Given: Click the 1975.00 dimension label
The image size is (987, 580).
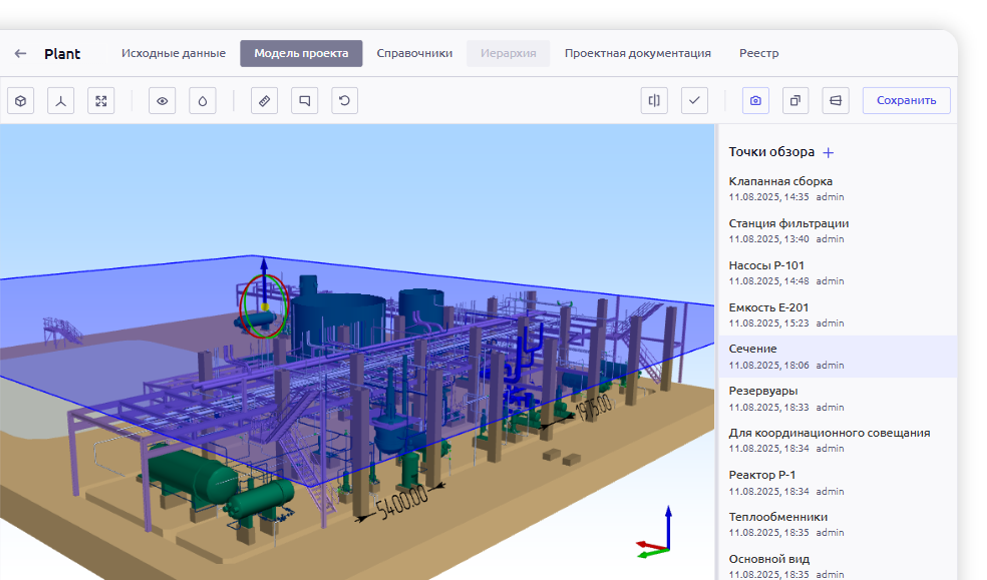Looking at the screenshot, I should (x=594, y=407).
